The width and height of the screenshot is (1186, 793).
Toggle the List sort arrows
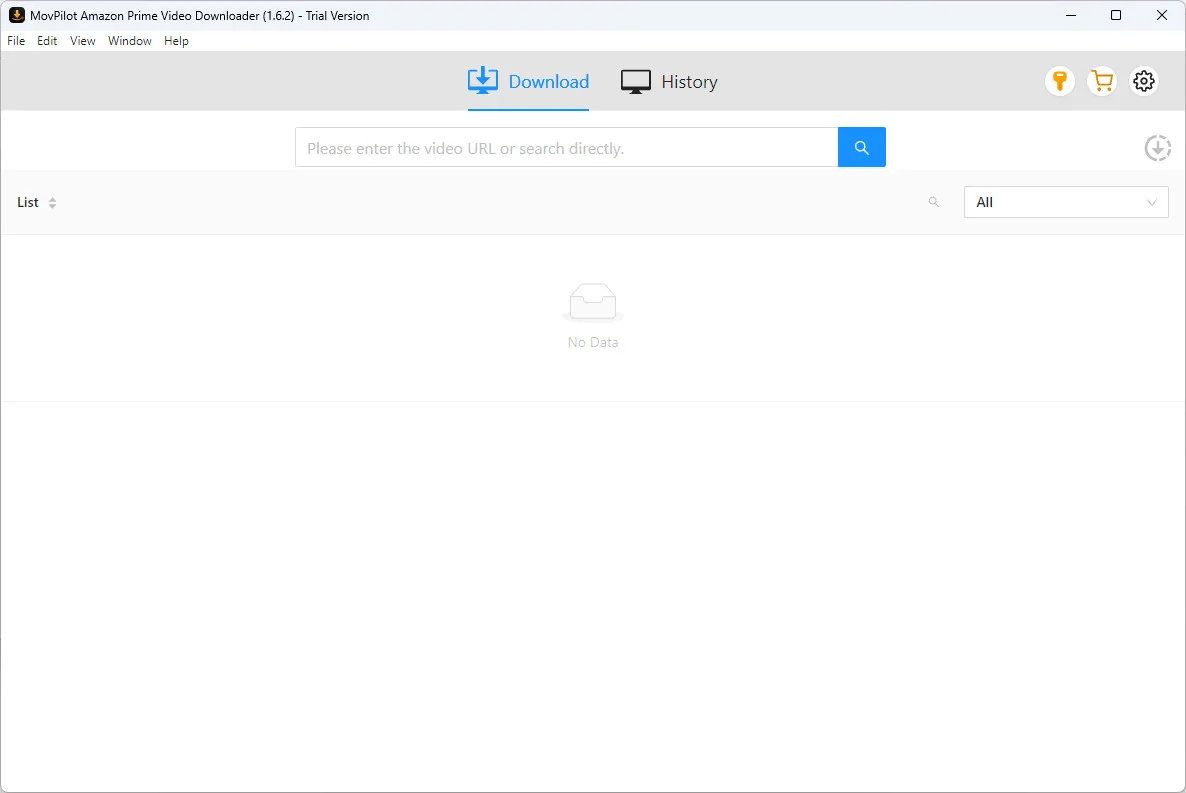(x=52, y=203)
